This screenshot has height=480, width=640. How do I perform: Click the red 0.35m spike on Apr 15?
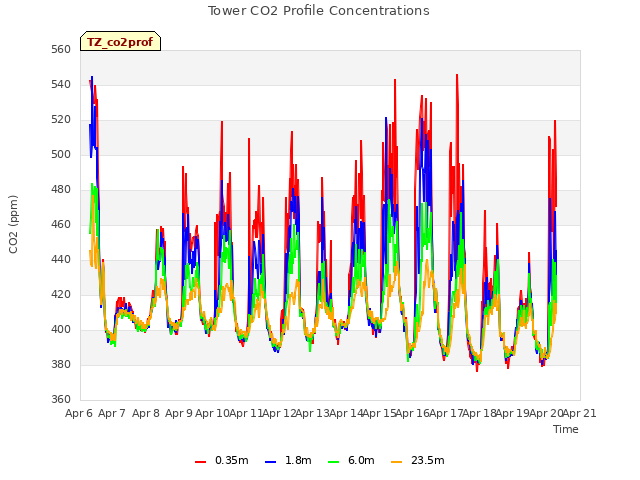click(395, 80)
